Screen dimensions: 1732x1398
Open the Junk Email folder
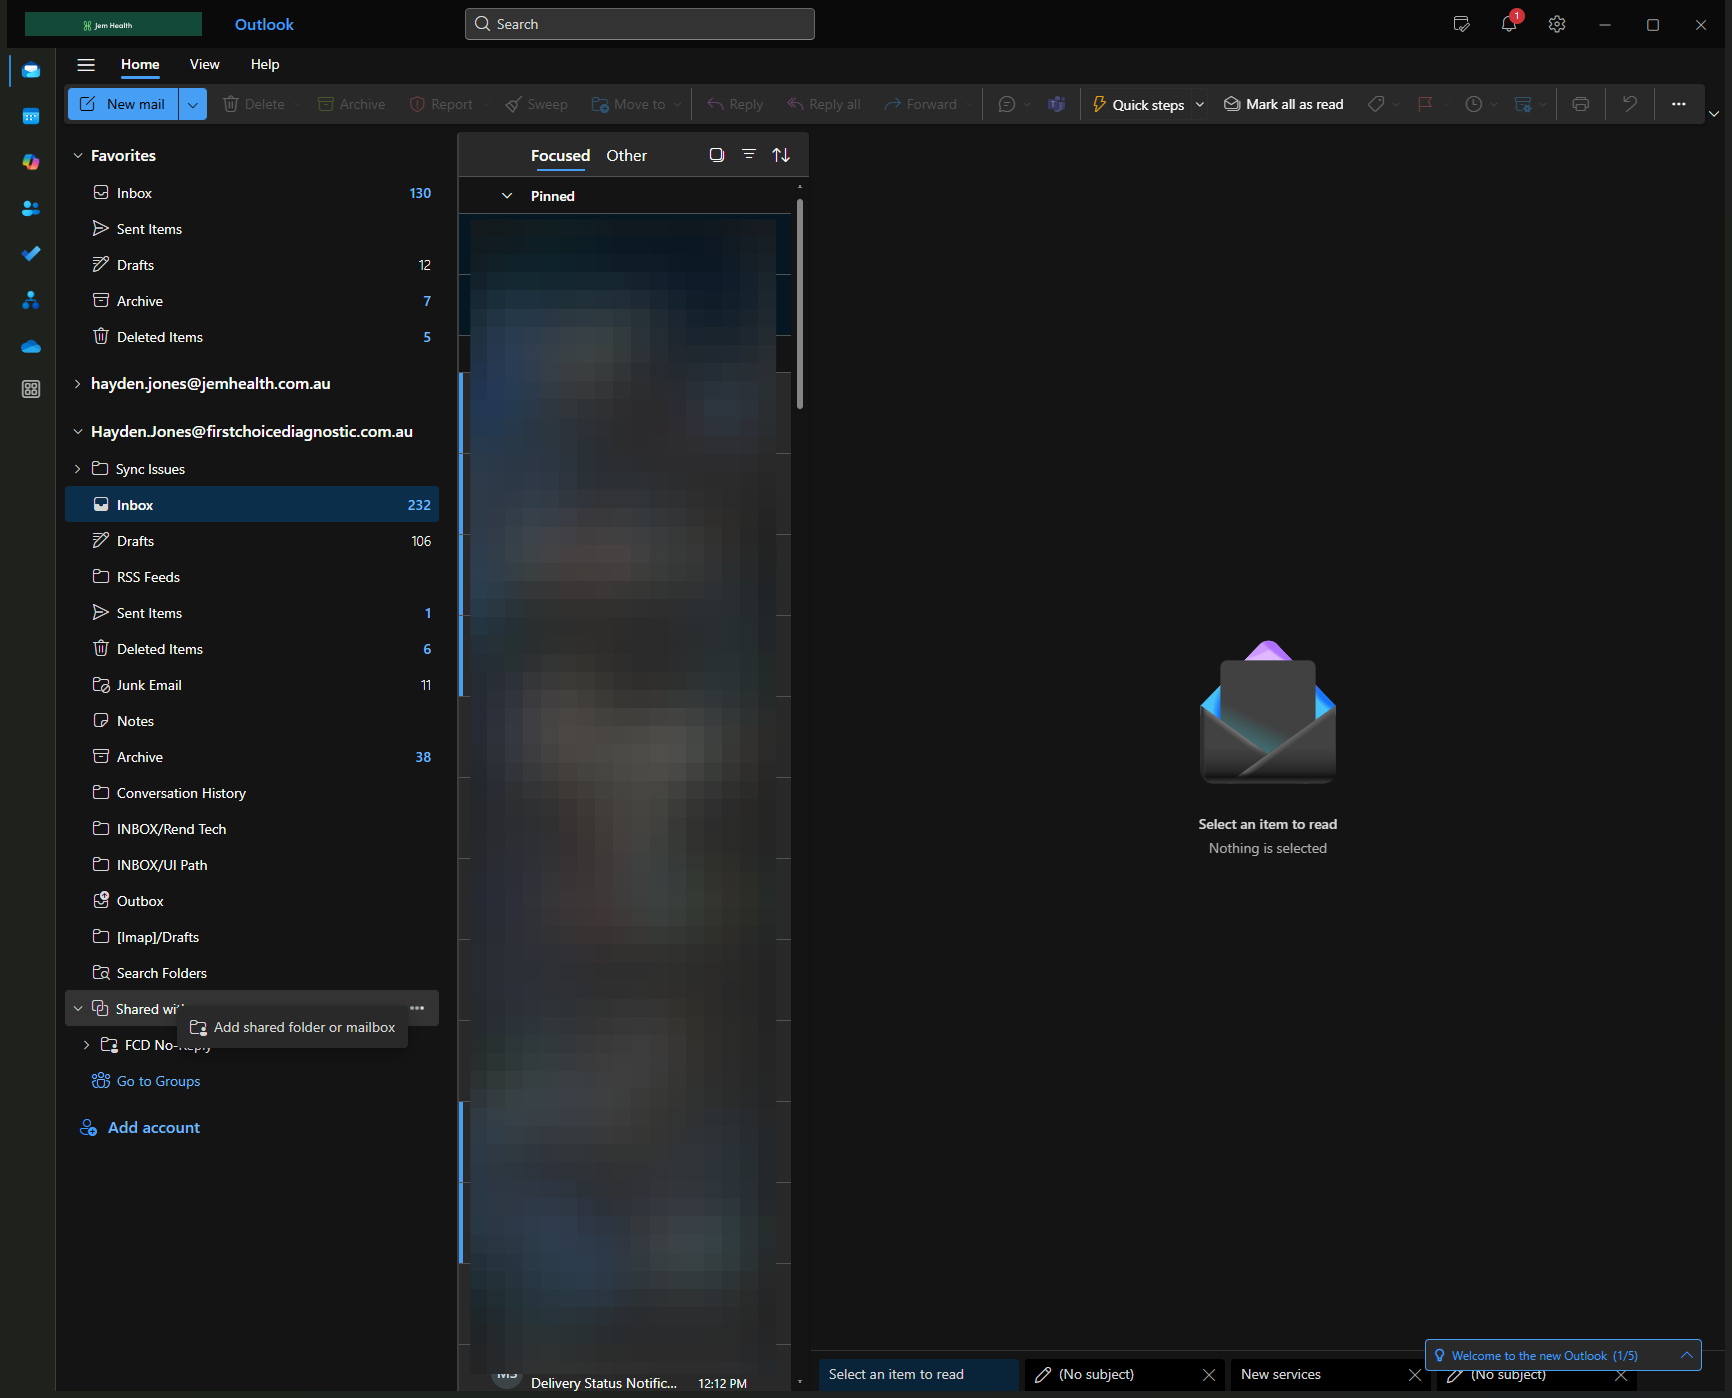click(x=252, y=685)
